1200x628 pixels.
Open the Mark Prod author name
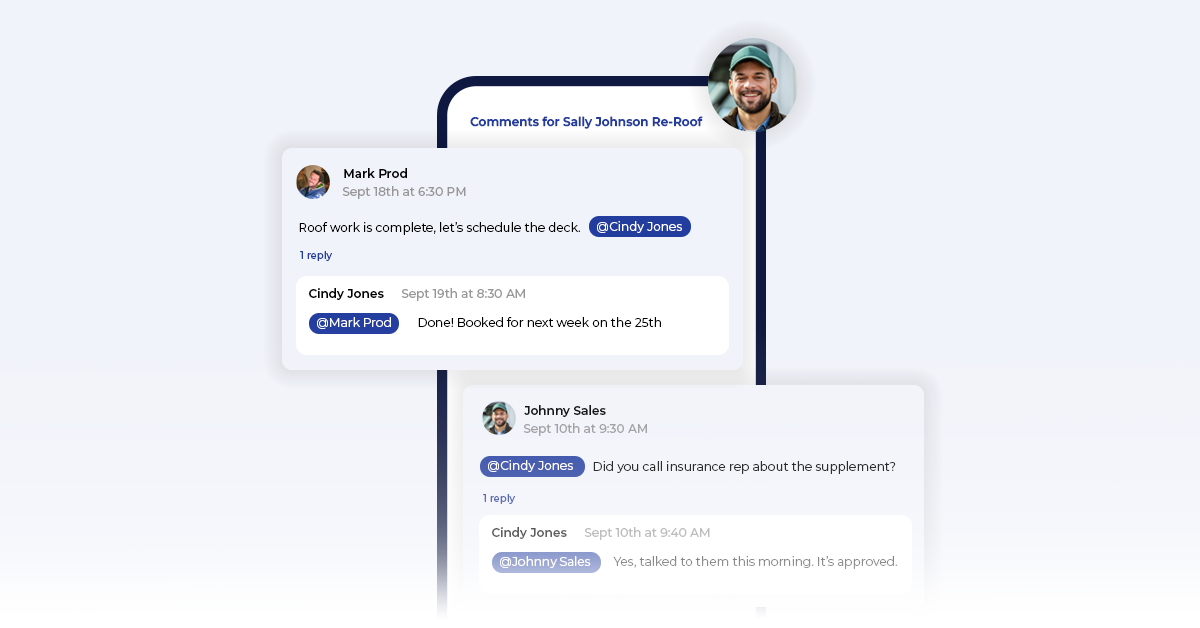tap(375, 174)
